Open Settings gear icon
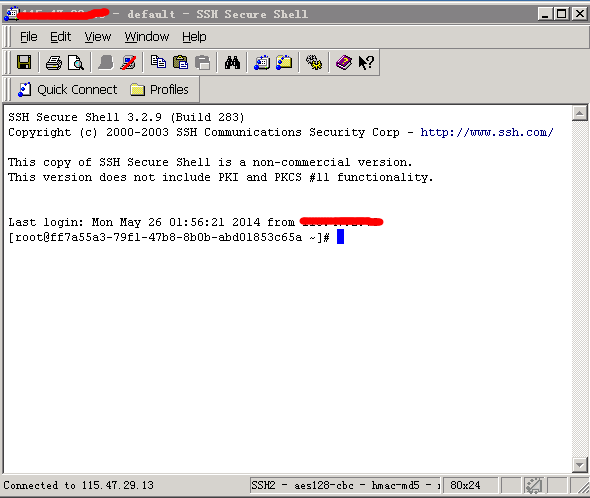This screenshot has height=498, width=590. pos(314,62)
